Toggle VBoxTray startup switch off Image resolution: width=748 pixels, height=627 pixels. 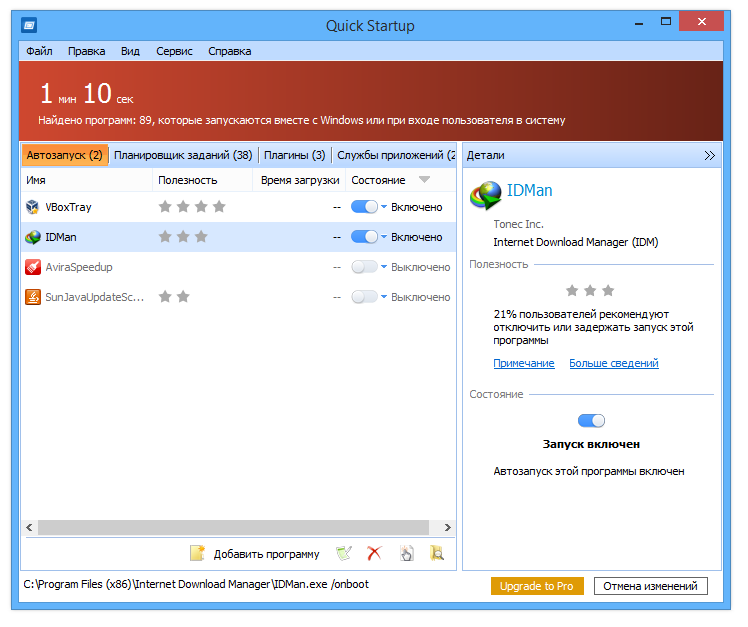364,207
